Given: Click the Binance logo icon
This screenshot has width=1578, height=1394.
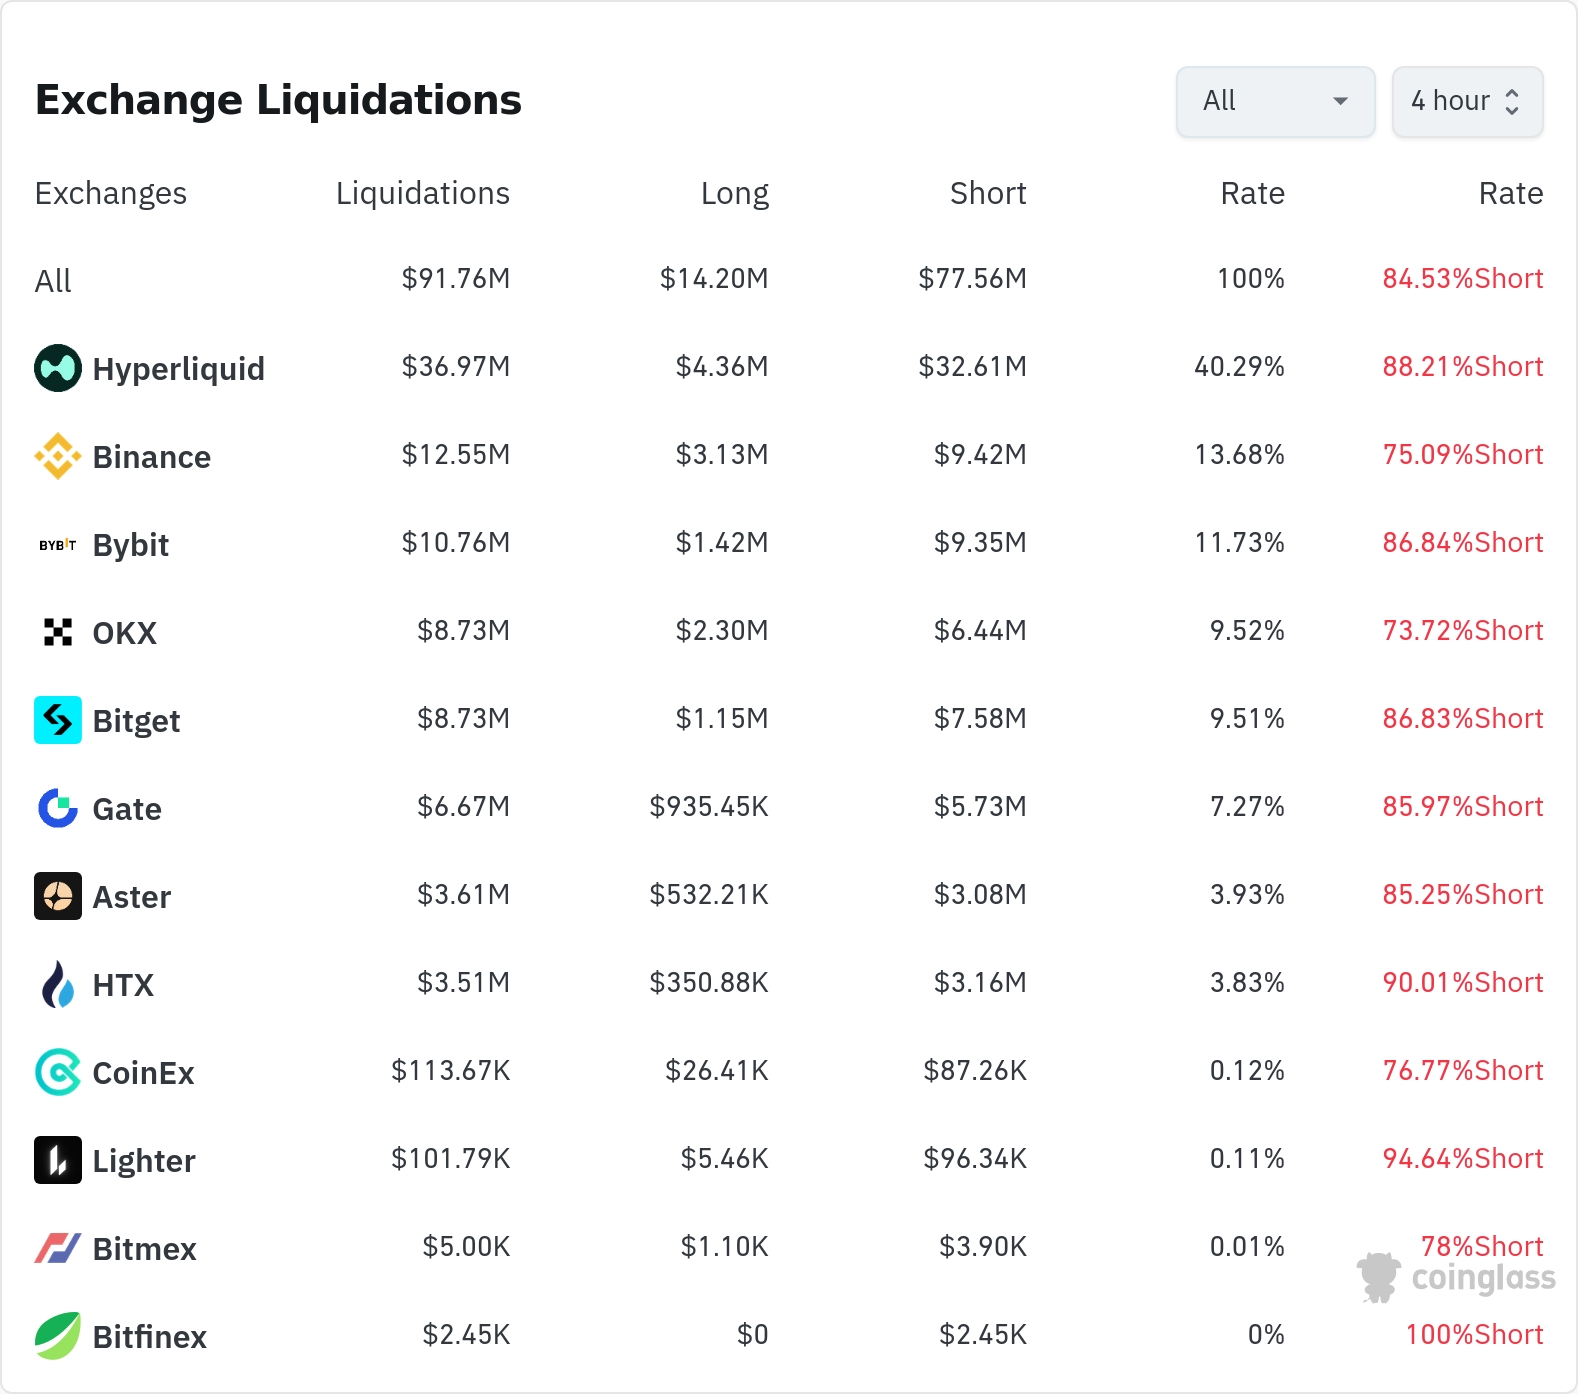Looking at the screenshot, I should click(58, 456).
